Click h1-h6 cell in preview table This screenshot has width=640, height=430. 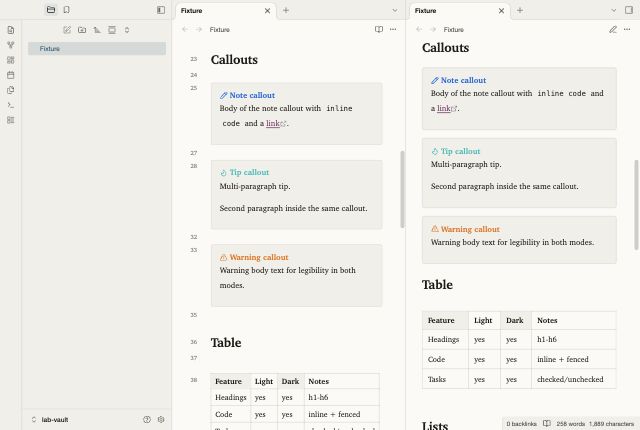[574, 339]
